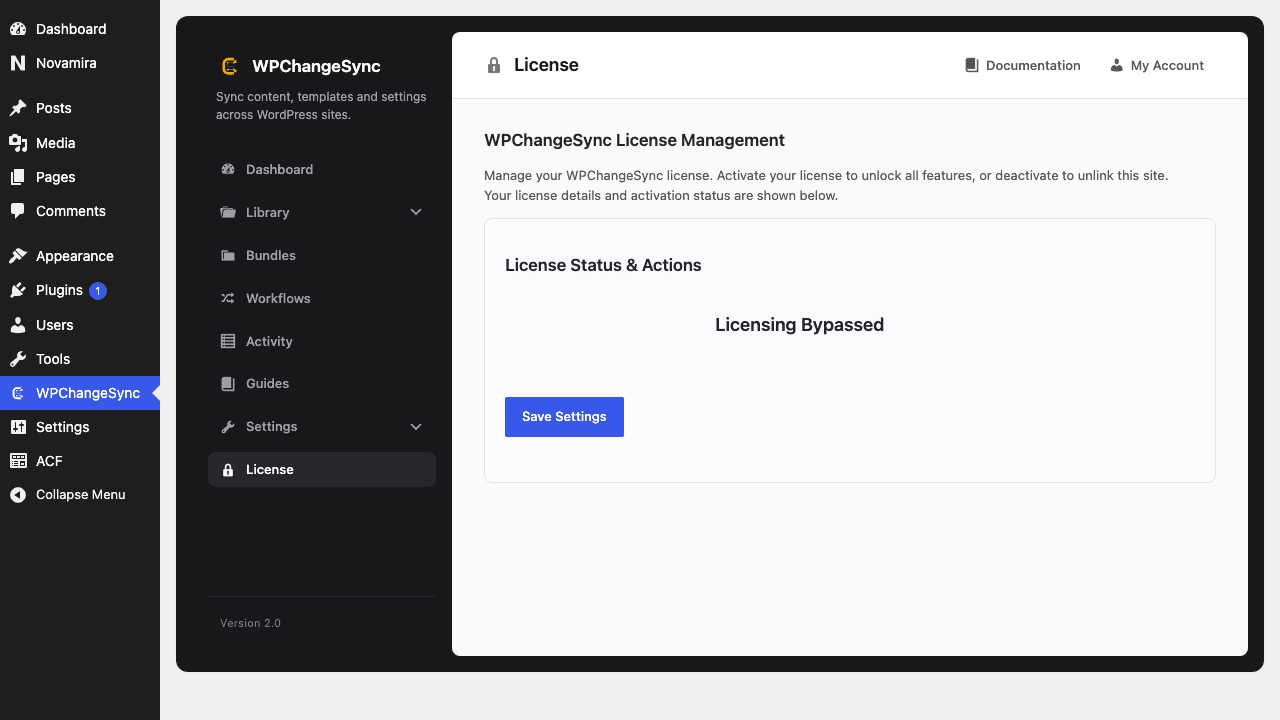Click the WPChangeSync title in the plugin sidebar

pos(316,66)
